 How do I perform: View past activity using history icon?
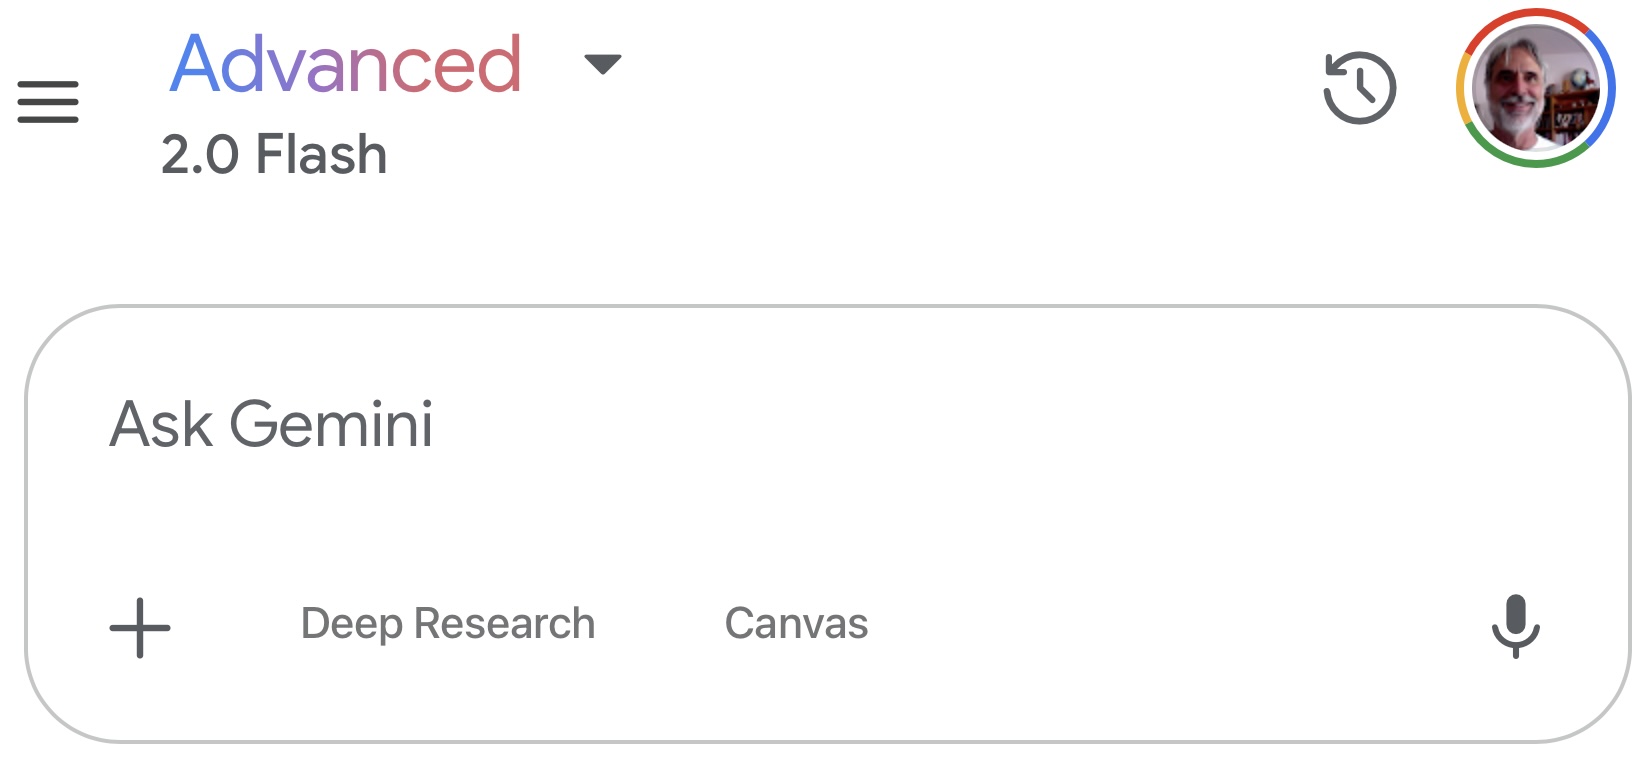click(1359, 88)
